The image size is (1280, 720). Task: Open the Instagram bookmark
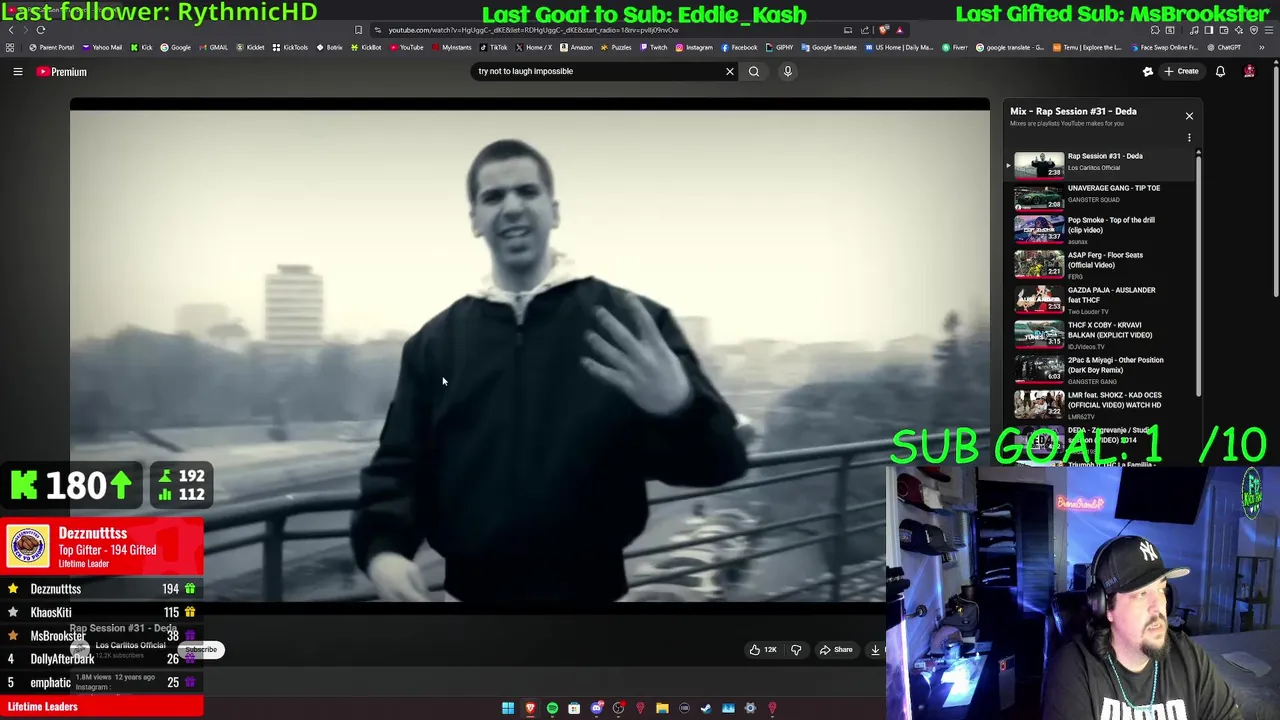coord(694,47)
